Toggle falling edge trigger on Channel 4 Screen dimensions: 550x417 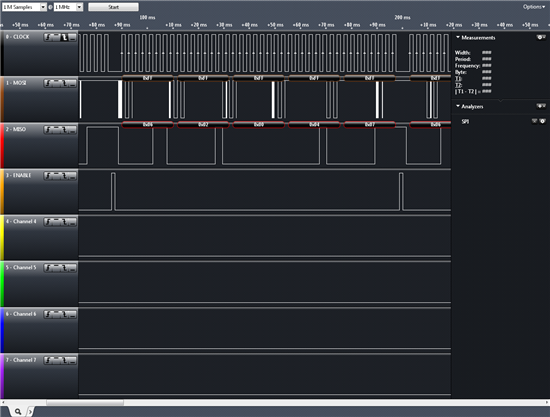click(x=64, y=222)
